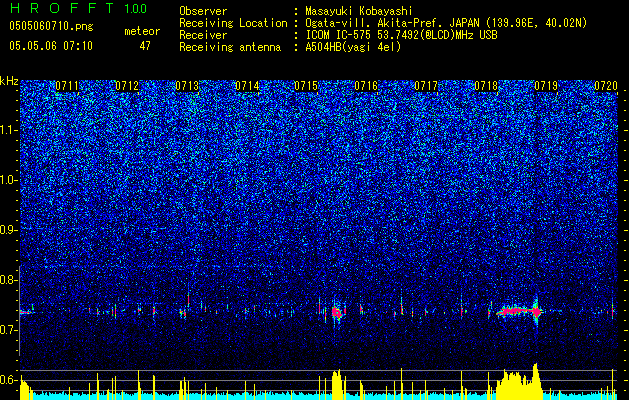The image size is (629, 400).
Task: Click the 0.9 kHz axis label
Action: tap(8, 230)
